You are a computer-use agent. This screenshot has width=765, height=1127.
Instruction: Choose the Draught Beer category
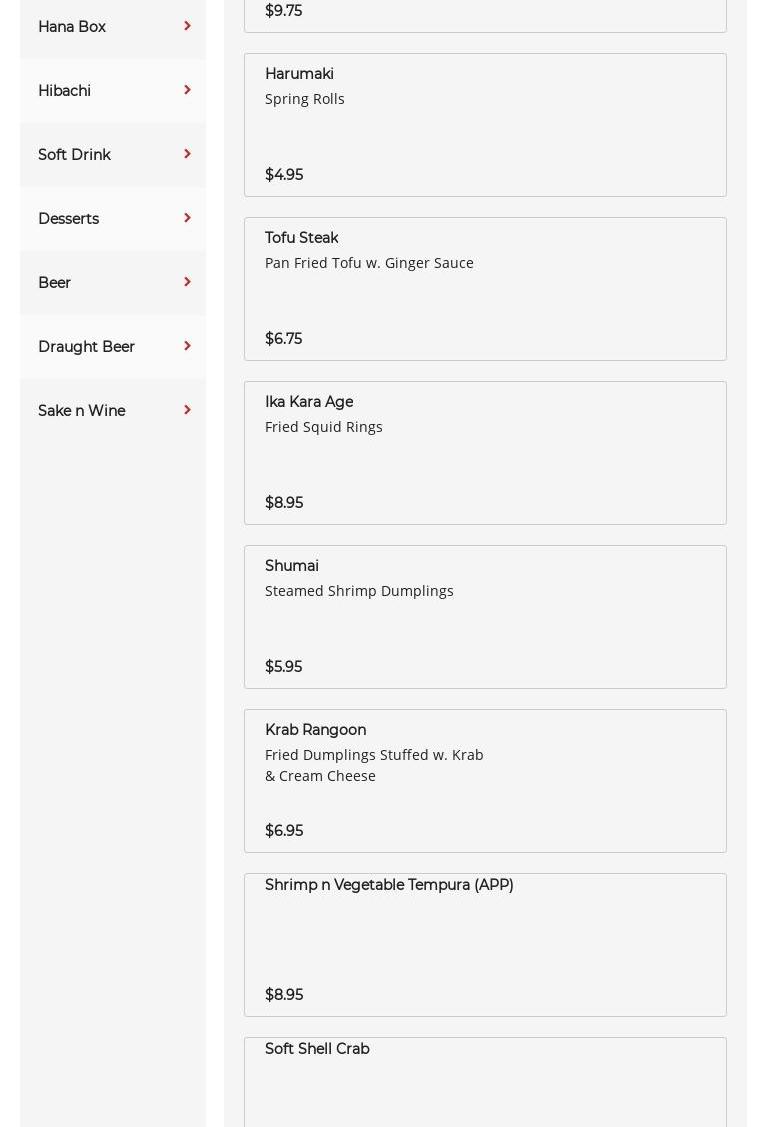87,347
